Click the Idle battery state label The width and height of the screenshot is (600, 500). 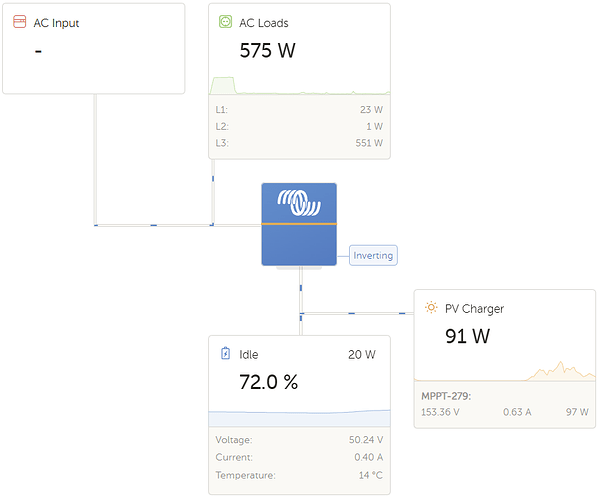click(x=249, y=355)
